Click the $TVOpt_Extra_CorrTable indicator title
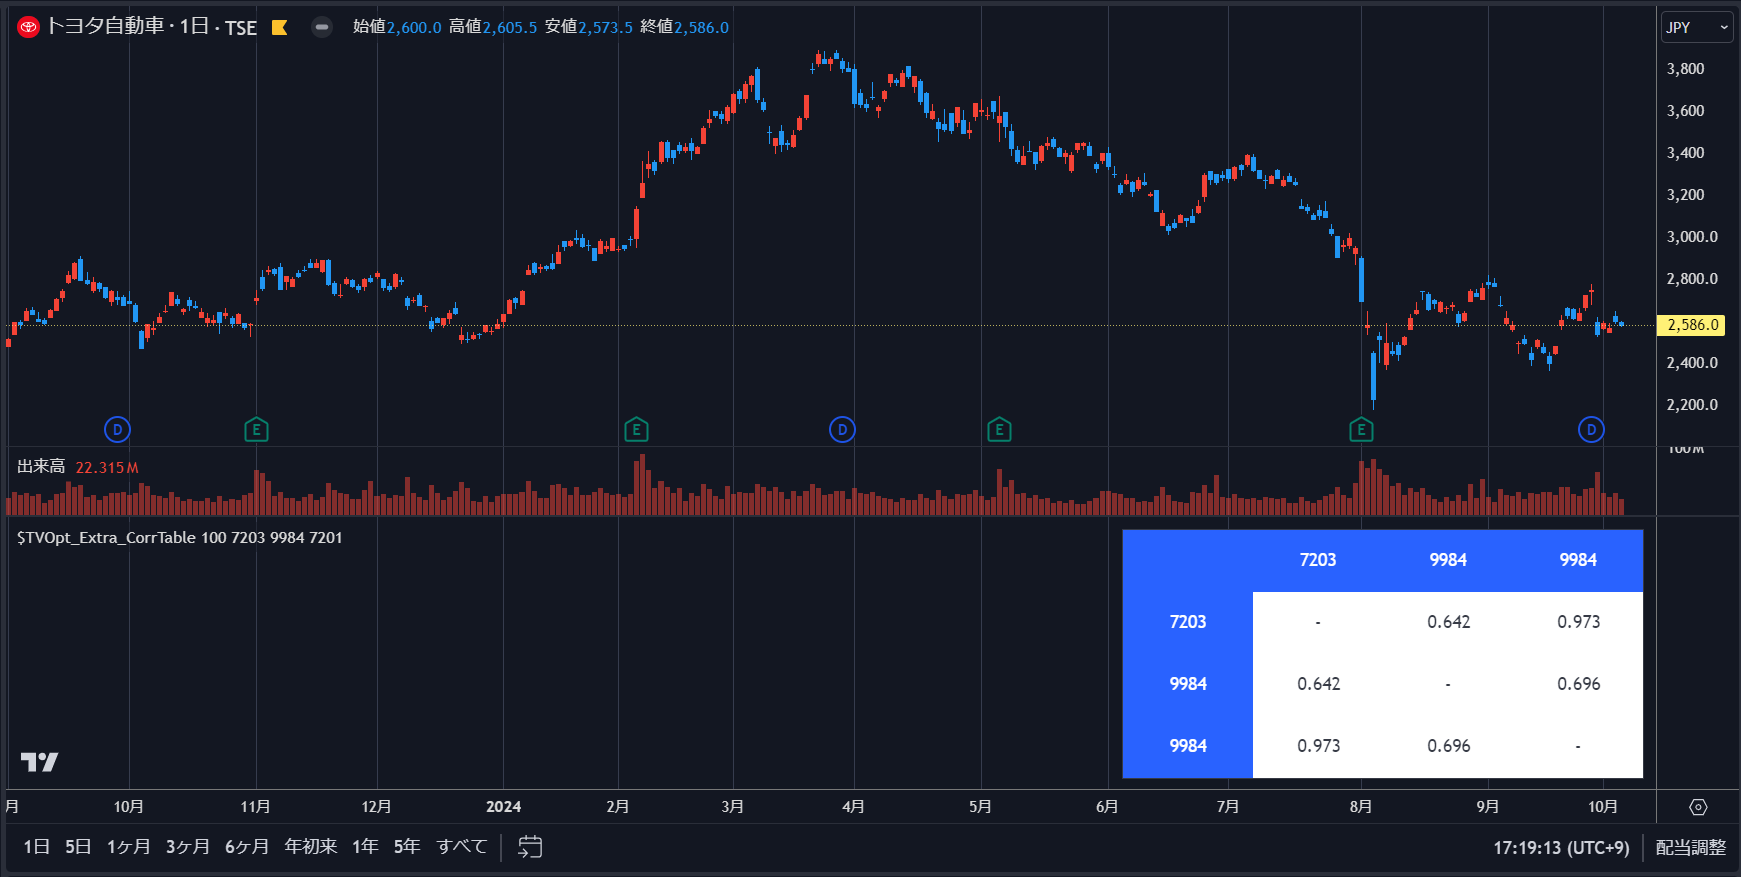1741x877 pixels. [x=180, y=538]
